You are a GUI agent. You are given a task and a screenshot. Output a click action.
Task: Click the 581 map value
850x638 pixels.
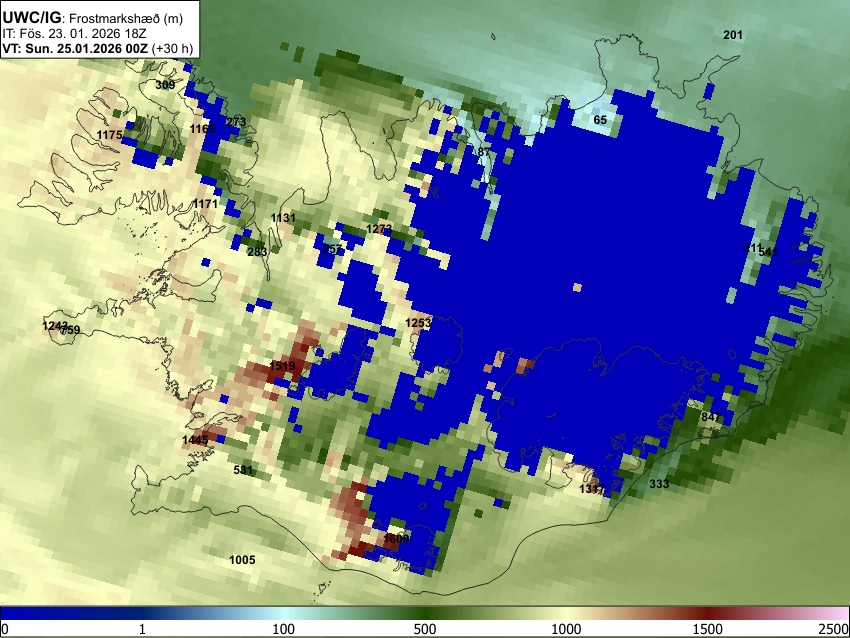(243, 469)
